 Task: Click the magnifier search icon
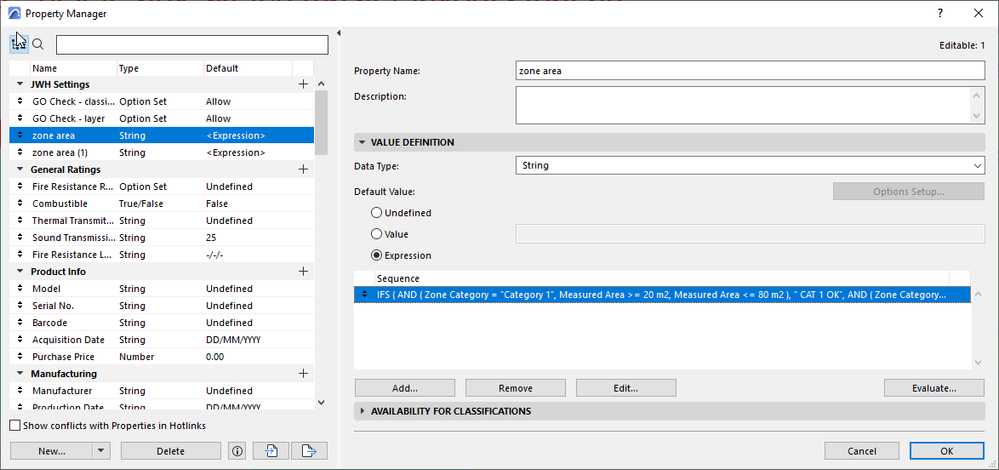38,44
